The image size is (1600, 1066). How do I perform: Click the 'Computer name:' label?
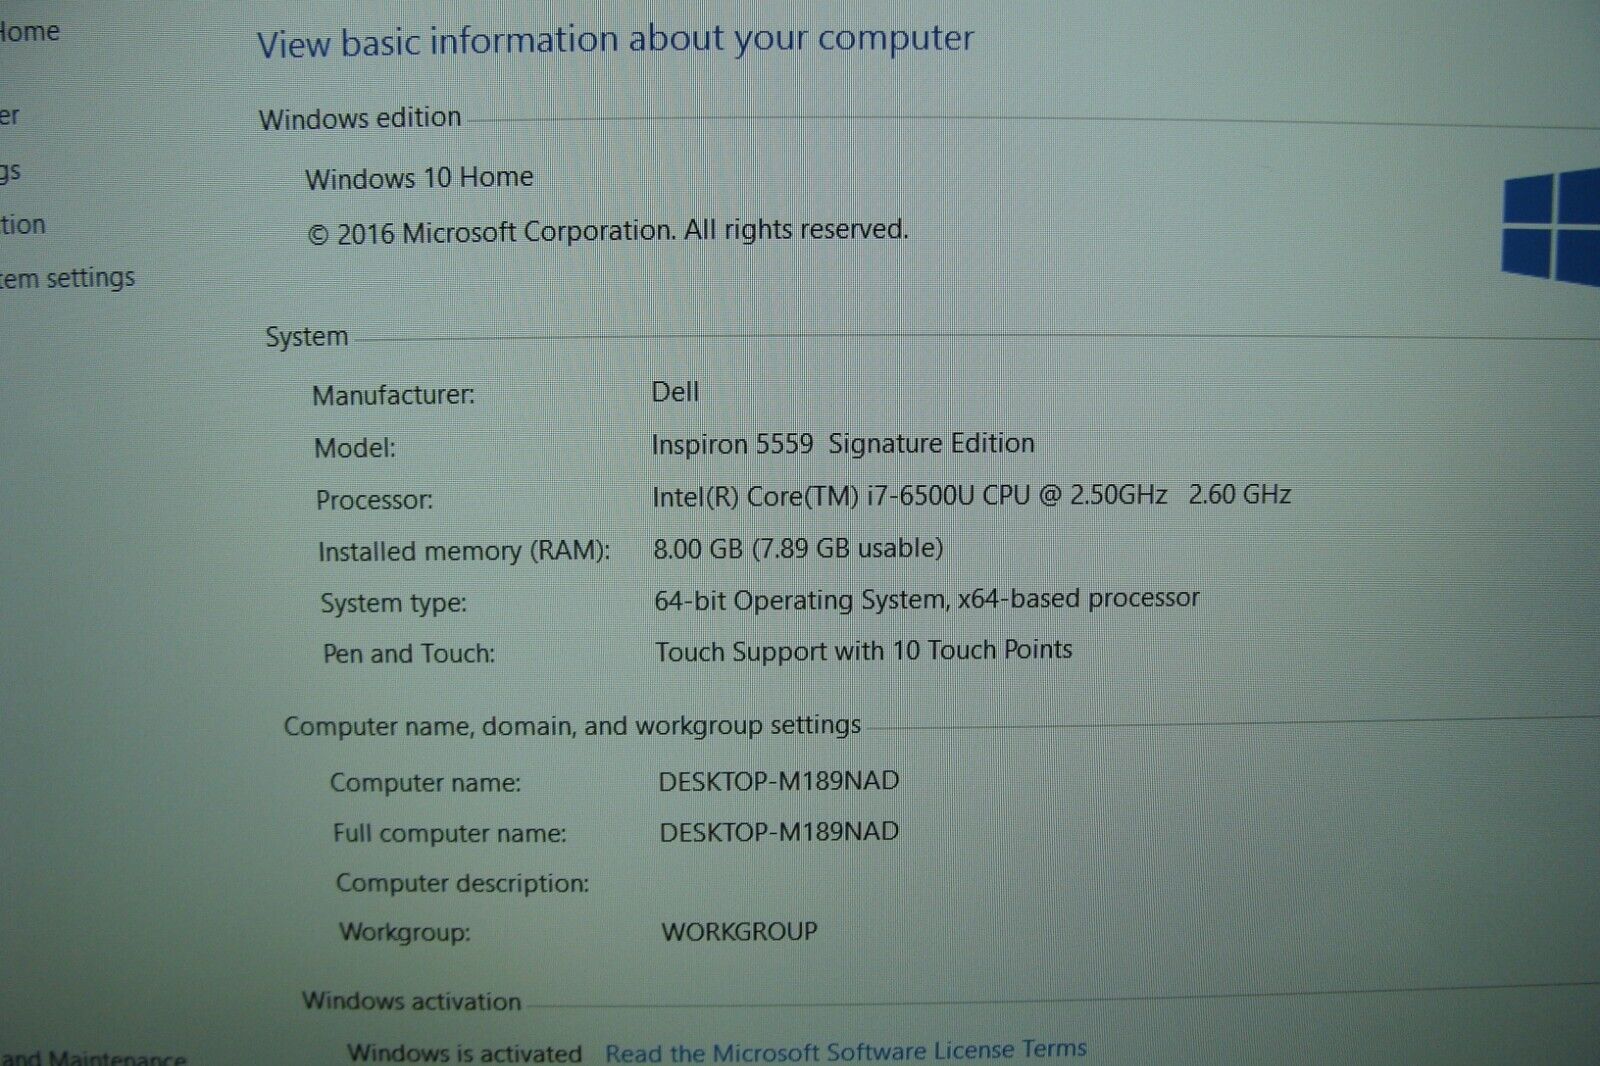[425, 782]
